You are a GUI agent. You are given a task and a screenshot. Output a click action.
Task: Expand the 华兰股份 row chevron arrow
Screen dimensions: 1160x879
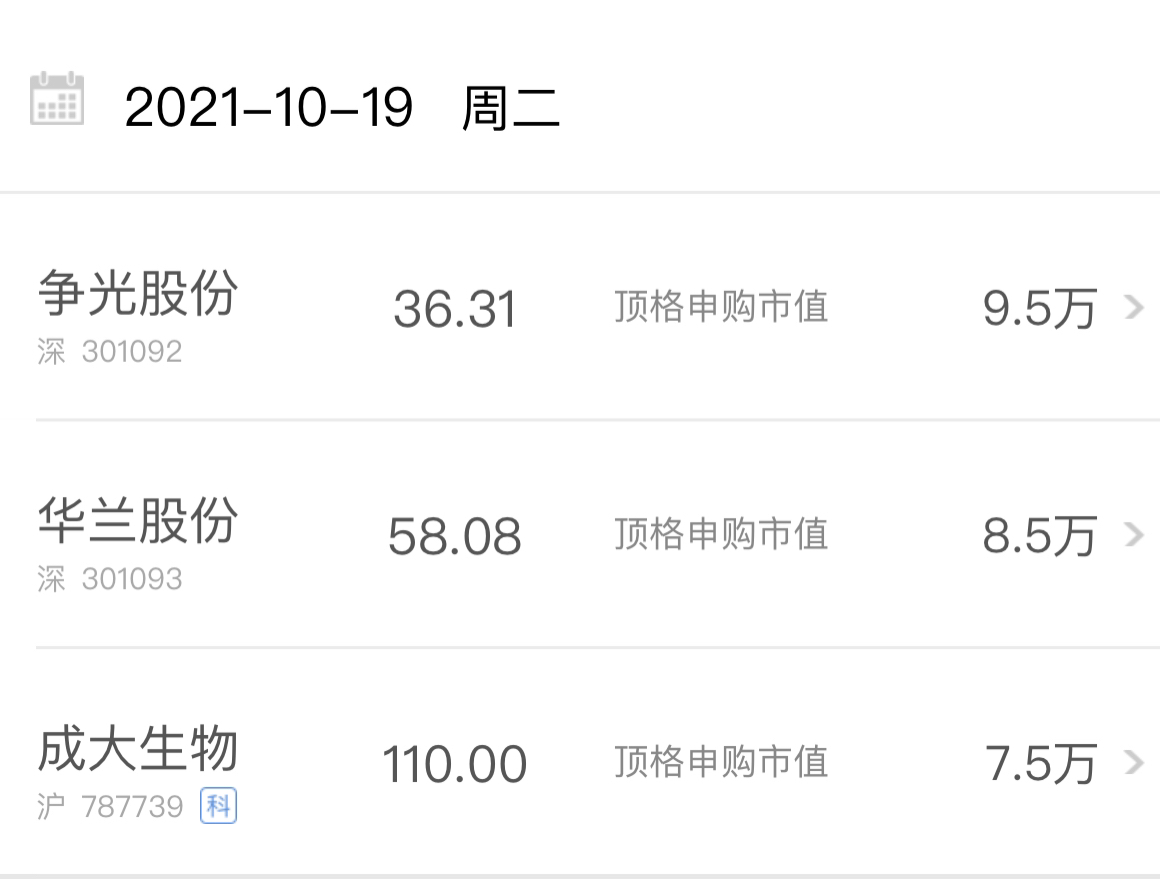click(1134, 534)
